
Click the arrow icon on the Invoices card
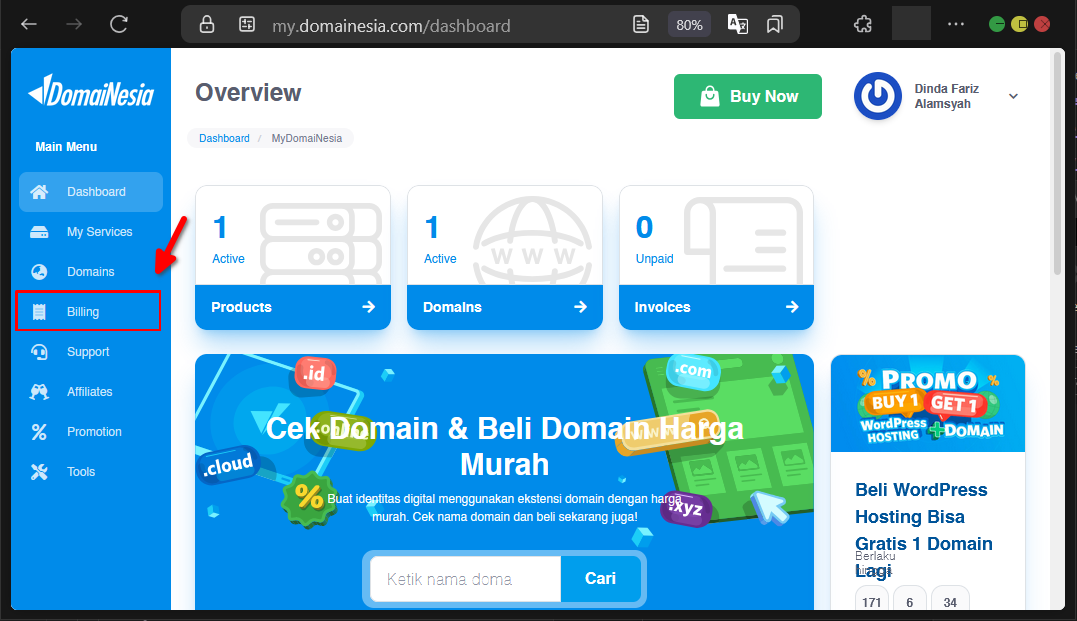[x=791, y=307]
